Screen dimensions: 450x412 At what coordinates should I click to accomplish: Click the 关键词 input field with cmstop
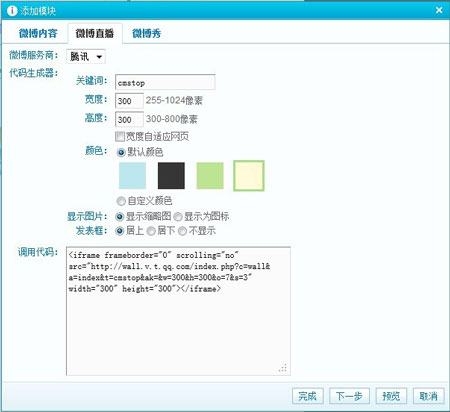pyautogui.click(x=165, y=82)
